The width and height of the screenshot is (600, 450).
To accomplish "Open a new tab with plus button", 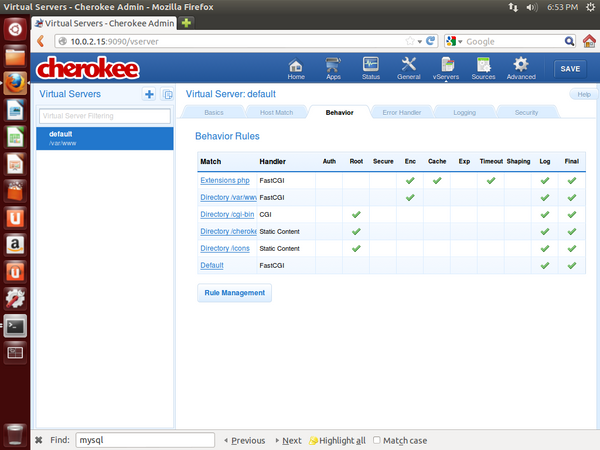I will coord(186,23).
